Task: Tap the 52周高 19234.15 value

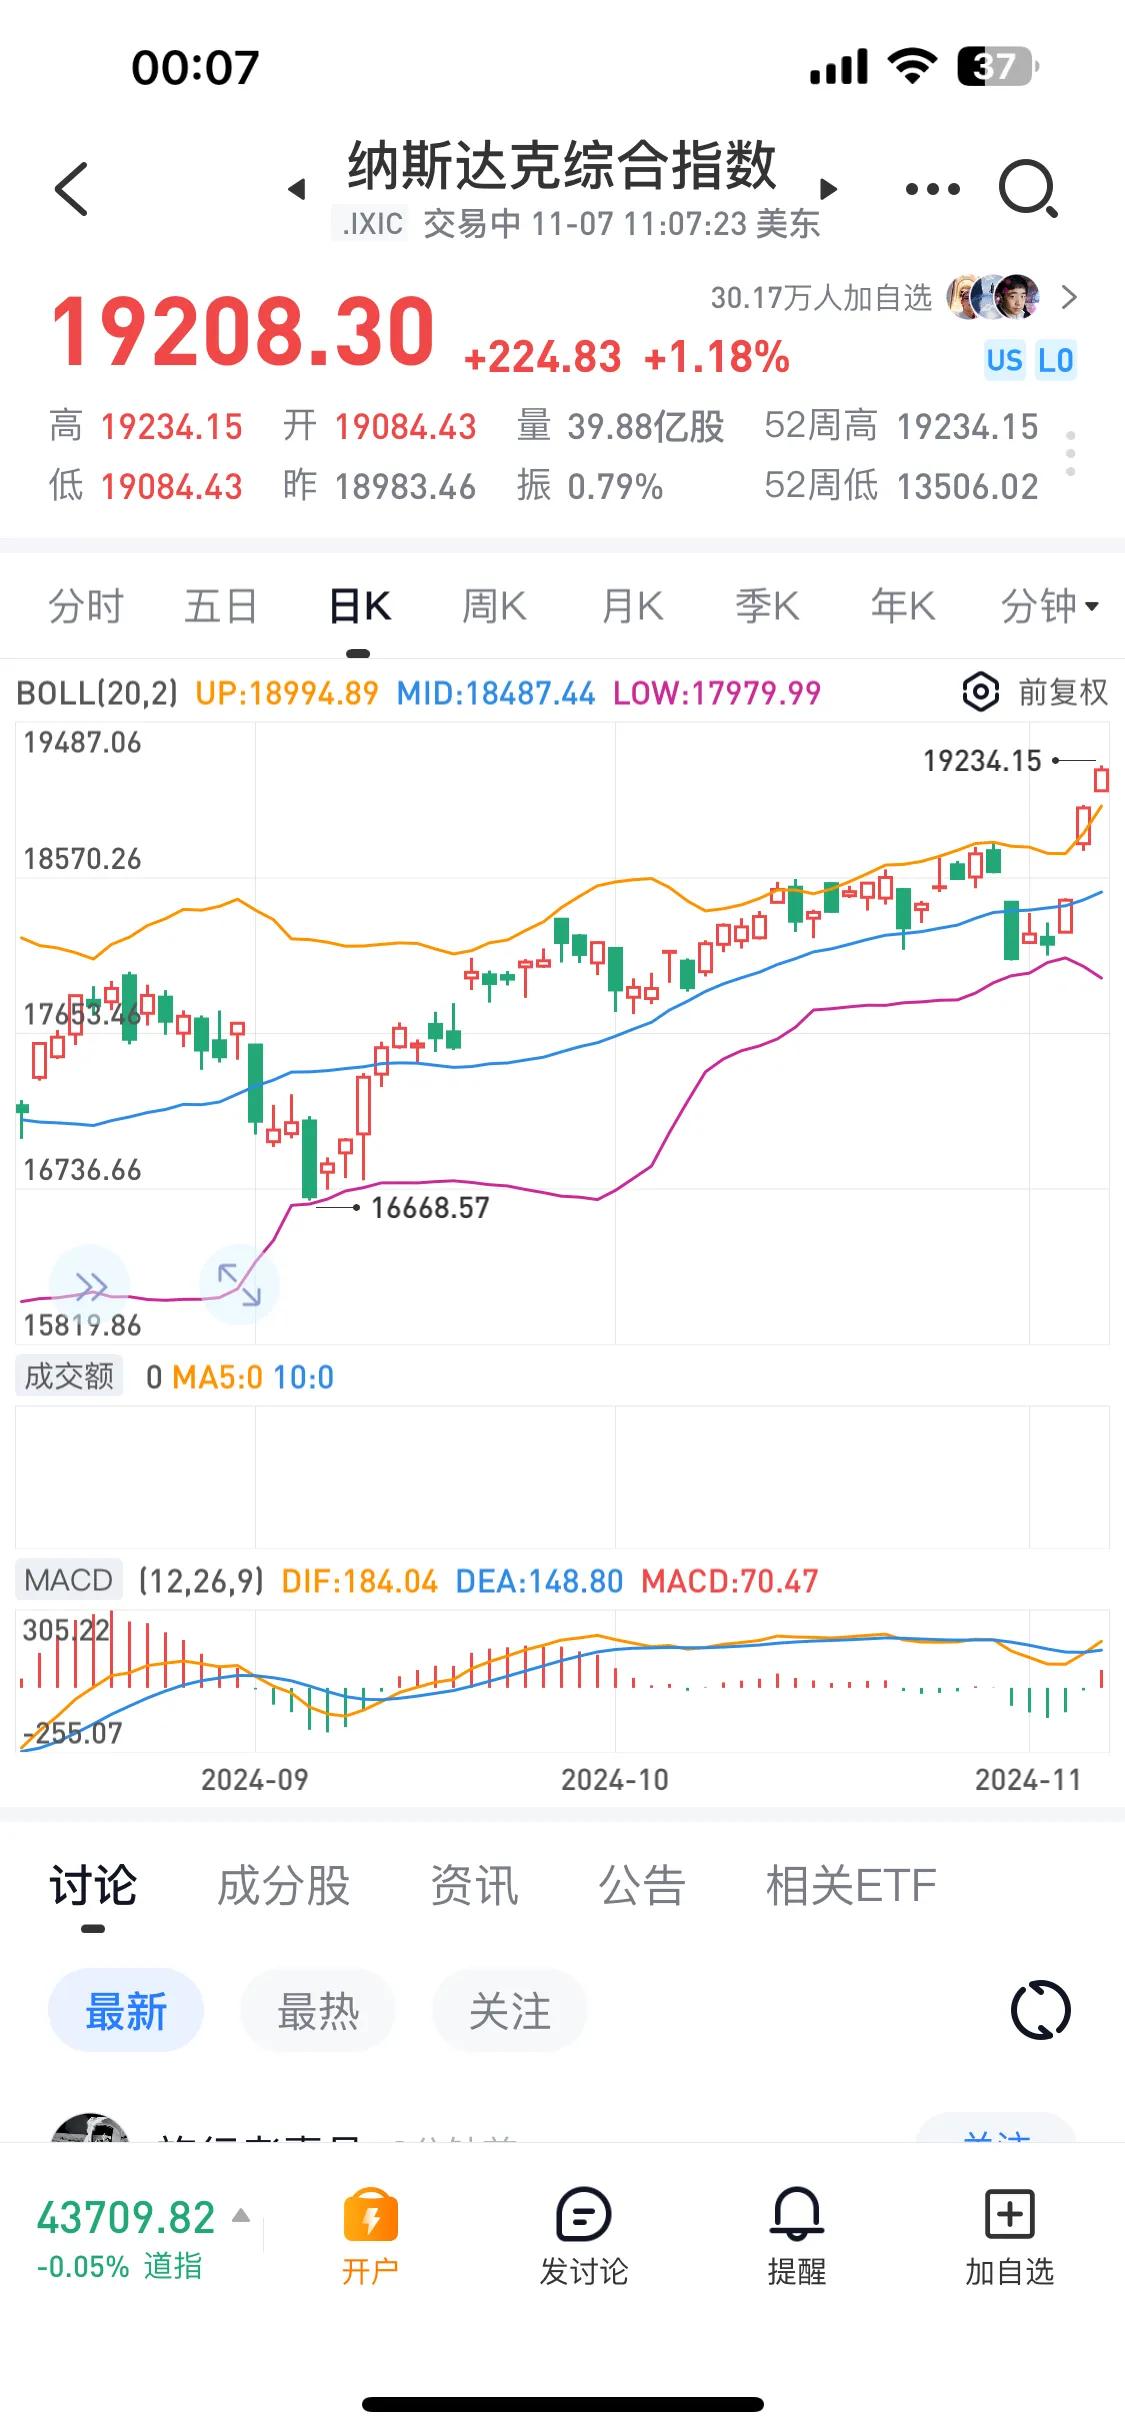Action: pos(967,427)
